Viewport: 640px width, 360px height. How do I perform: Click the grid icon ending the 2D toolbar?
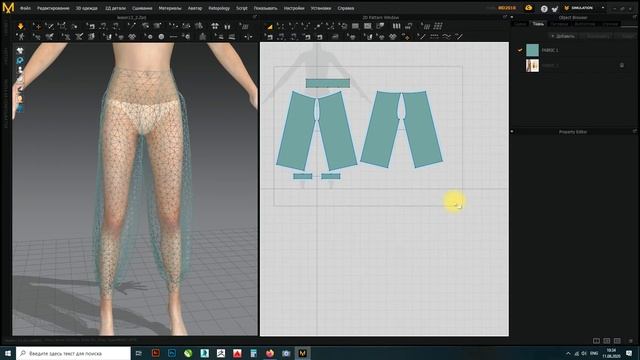[x=438, y=26]
